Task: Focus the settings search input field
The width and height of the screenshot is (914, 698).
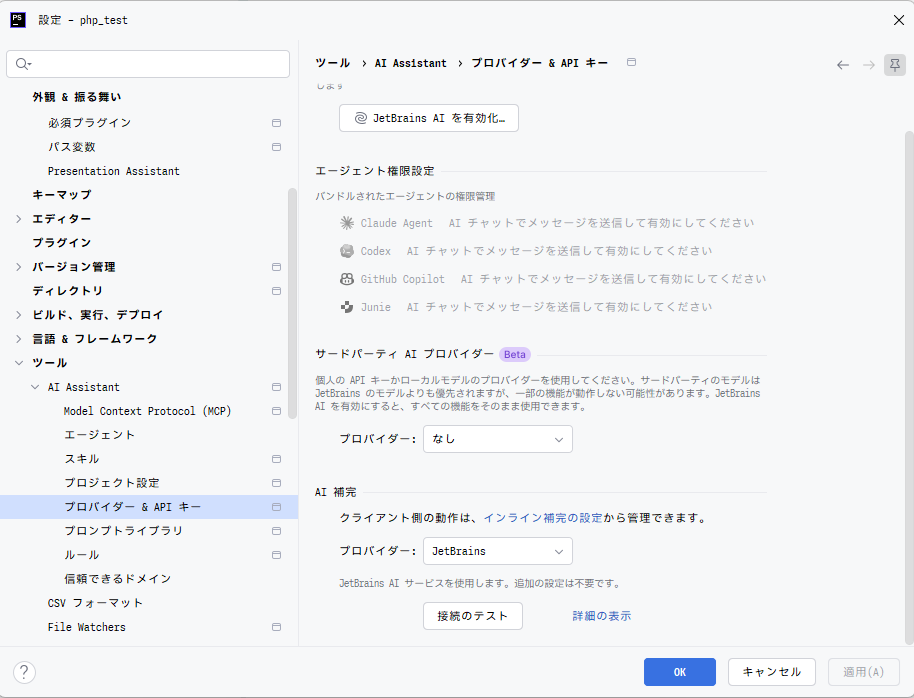Action: 148,64
